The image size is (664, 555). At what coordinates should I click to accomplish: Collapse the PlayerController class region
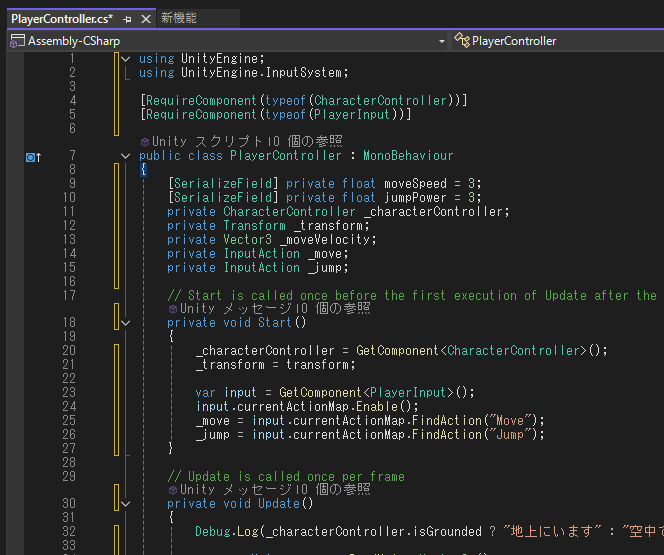click(x=125, y=156)
